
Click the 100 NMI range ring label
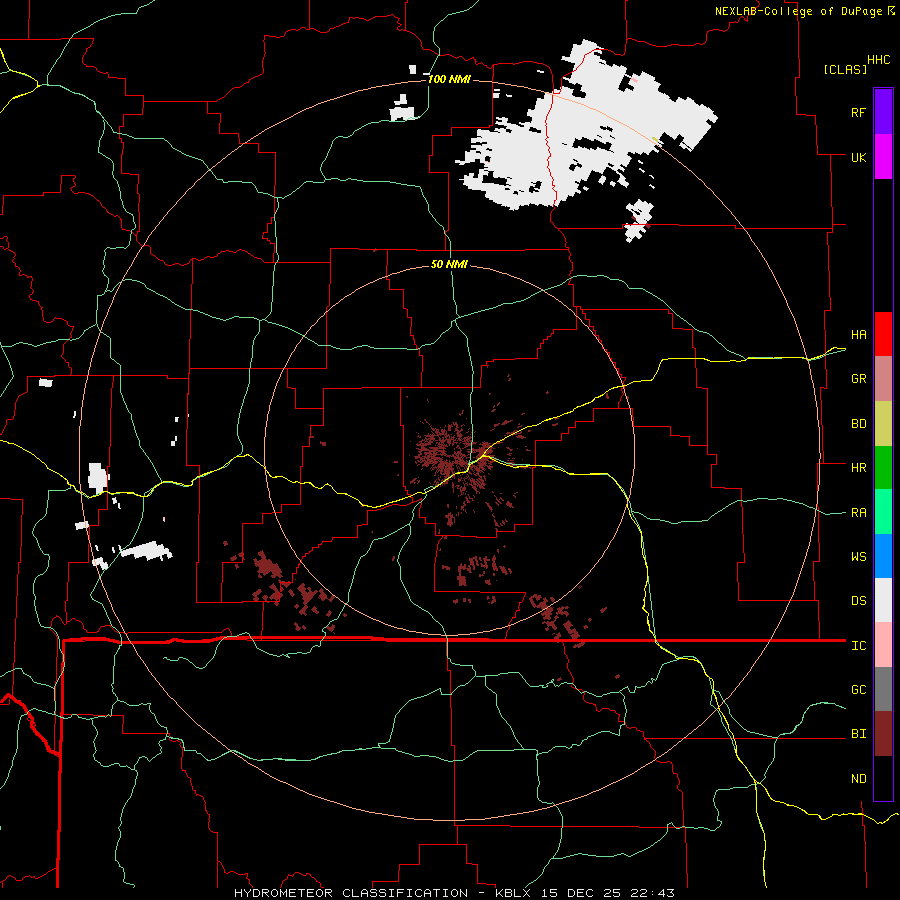(449, 79)
